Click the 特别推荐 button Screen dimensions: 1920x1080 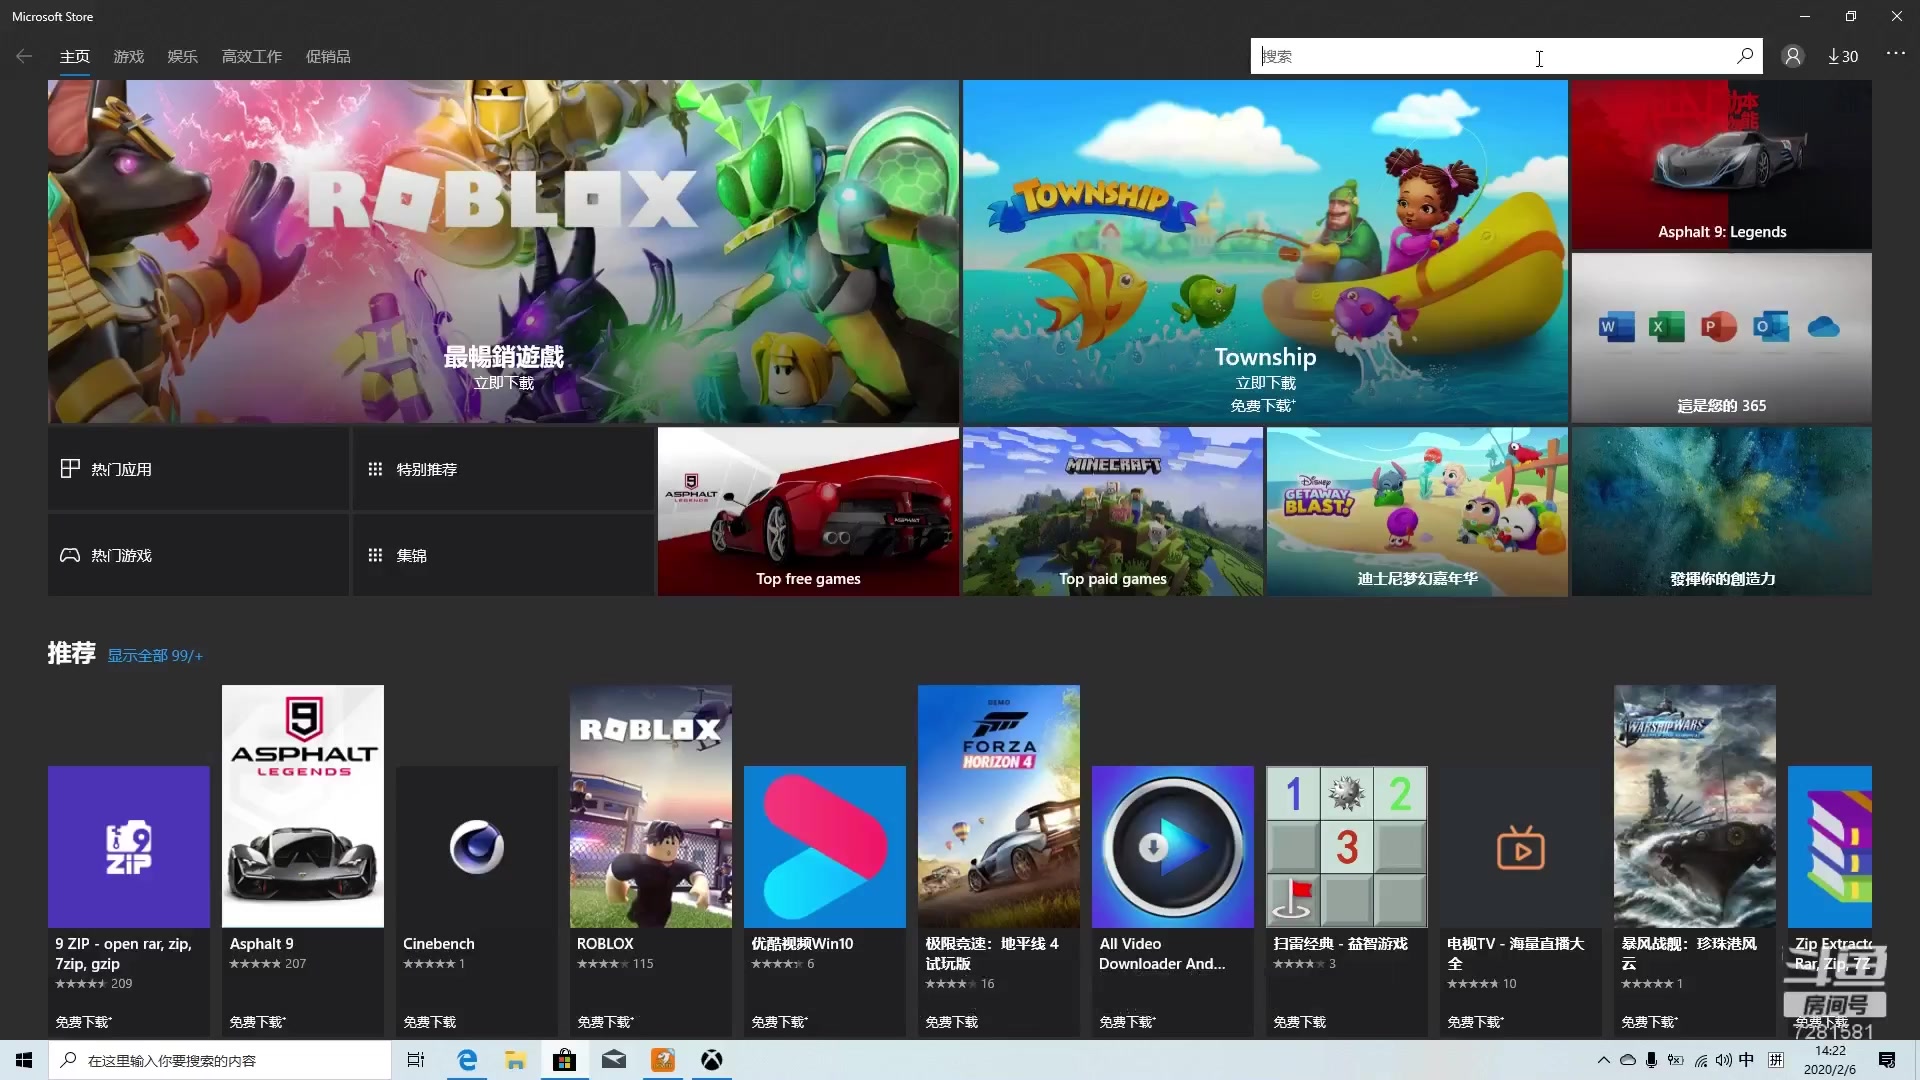click(x=503, y=469)
